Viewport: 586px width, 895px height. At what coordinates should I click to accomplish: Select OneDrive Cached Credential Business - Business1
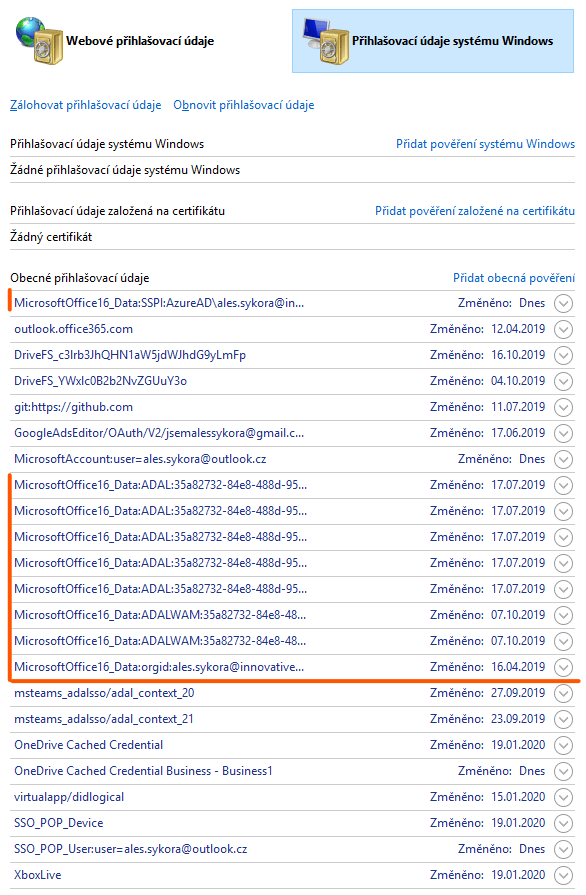click(143, 771)
